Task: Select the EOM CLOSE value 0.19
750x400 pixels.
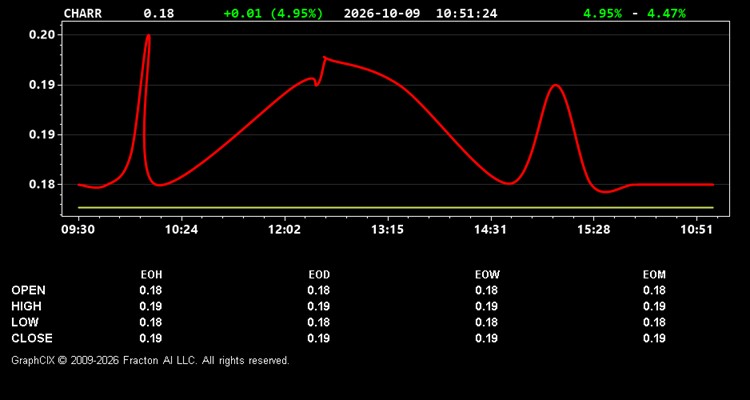Action: pos(654,338)
